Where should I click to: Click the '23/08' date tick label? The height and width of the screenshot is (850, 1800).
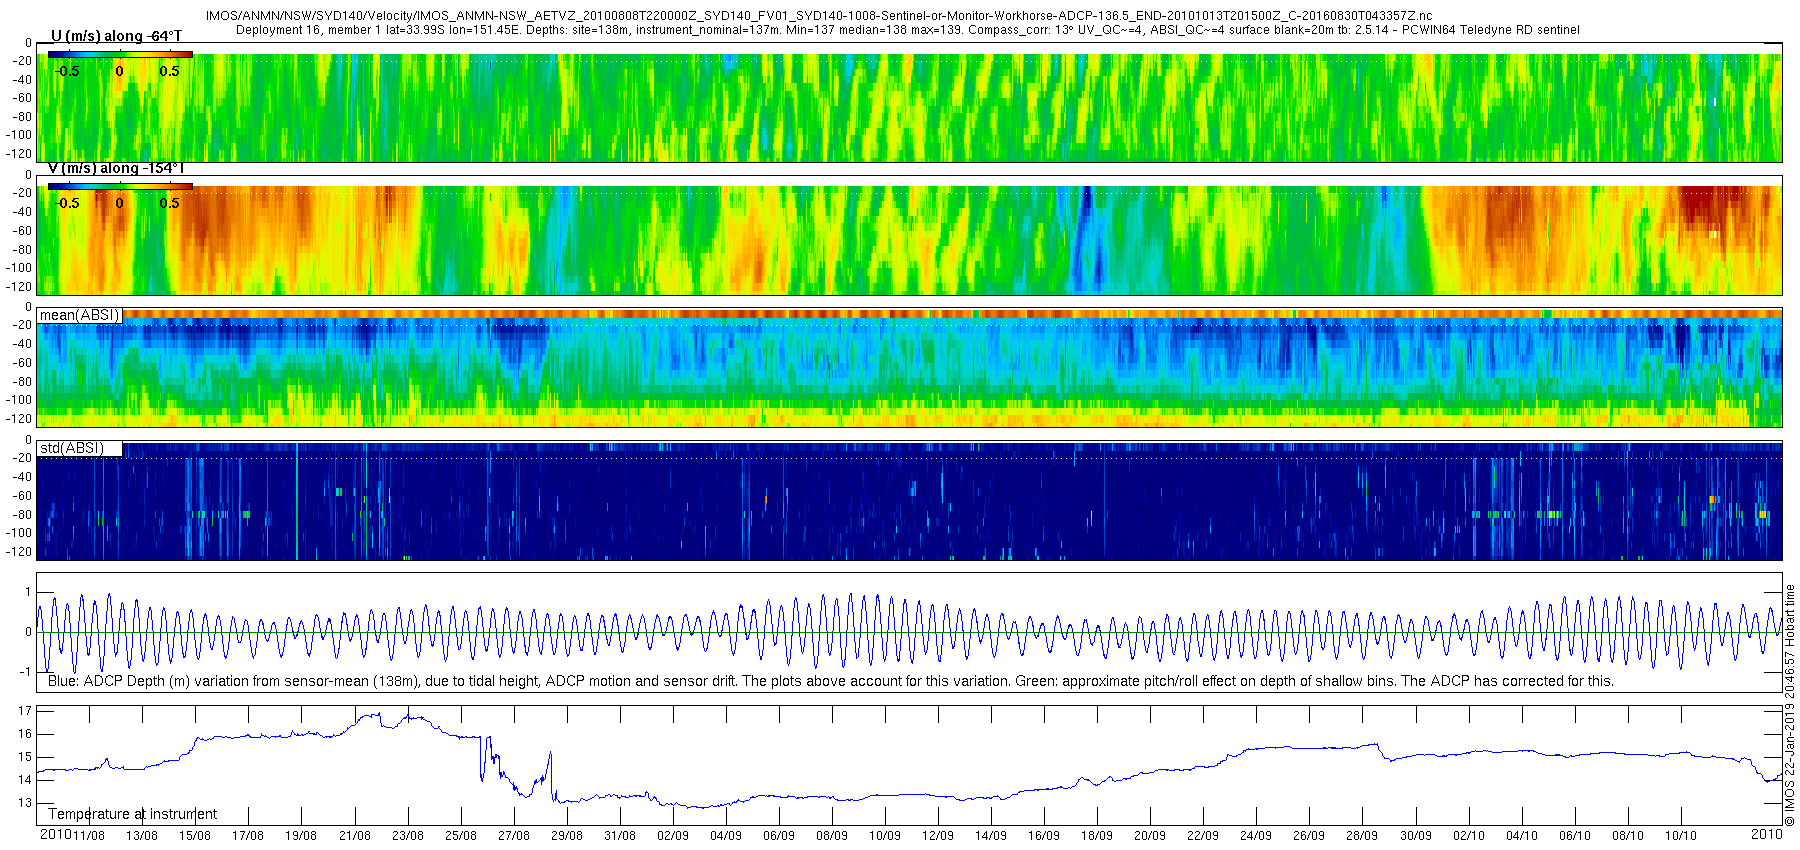407,836
